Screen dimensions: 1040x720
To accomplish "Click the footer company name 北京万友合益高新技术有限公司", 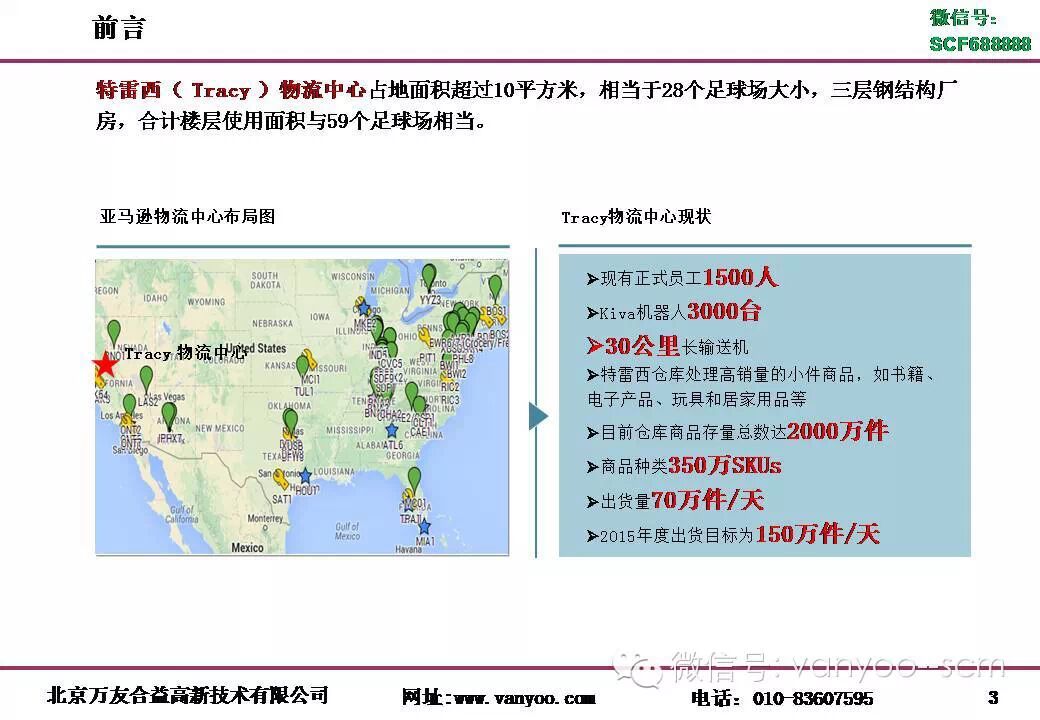I will click(x=188, y=695).
